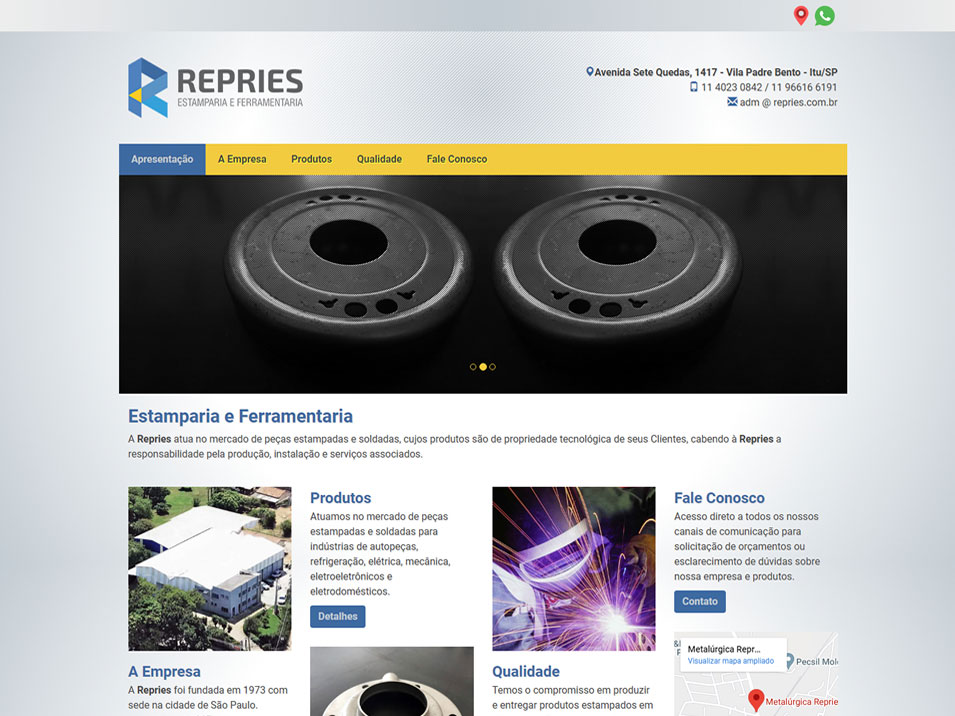Viewport: 955px width, 716px height.
Task: Click the metal flange product photo
Action: [x=392, y=681]
